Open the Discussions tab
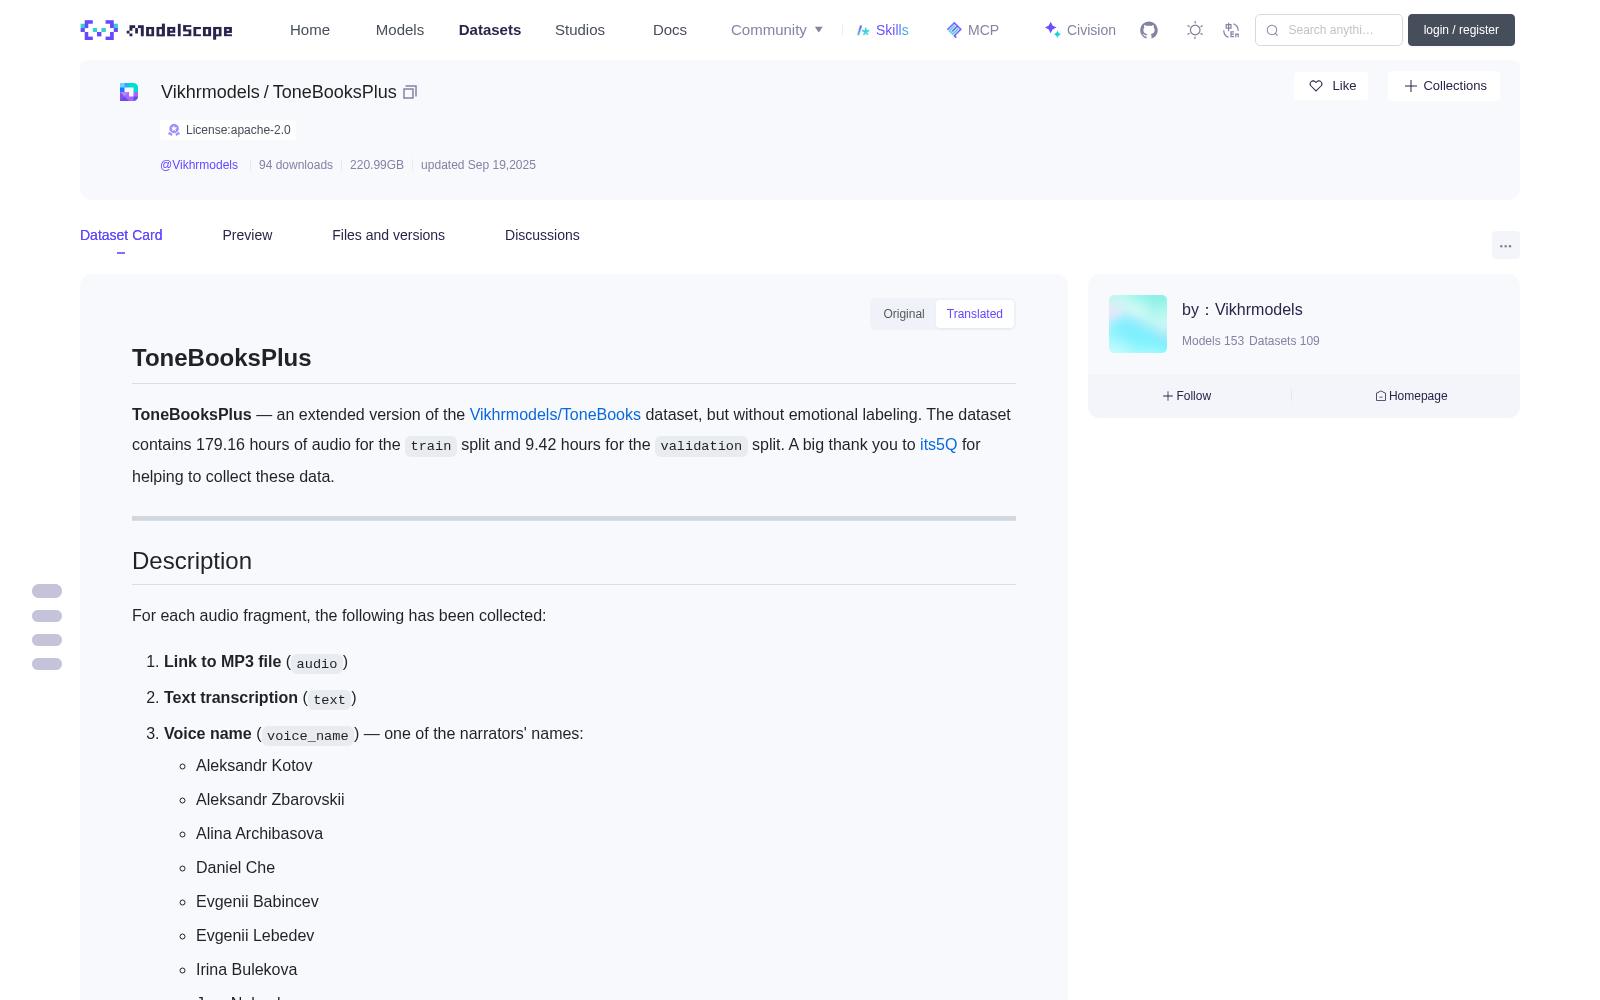The height and width of the screenshot is (1000, 1600). (x=542, y=235)
